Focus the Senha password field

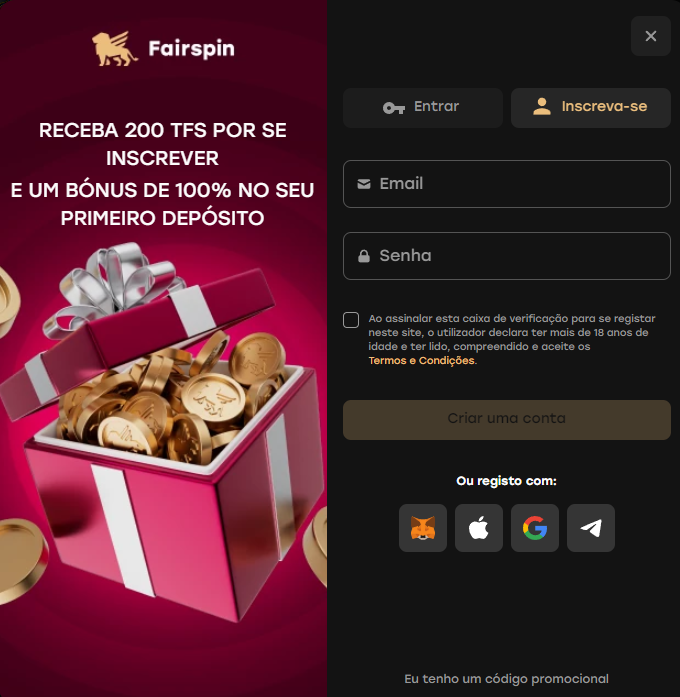507,256
